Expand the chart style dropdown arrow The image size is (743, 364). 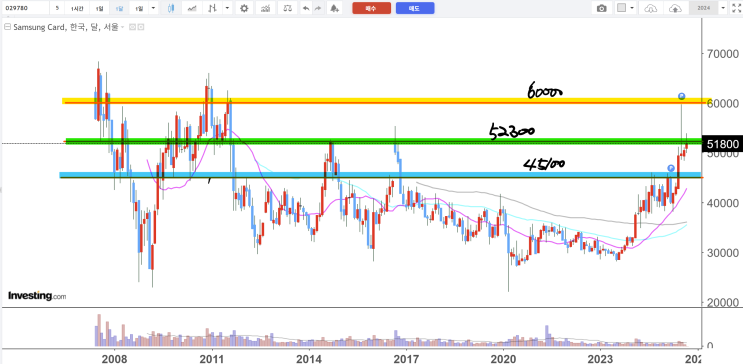(x=228, y=8)
